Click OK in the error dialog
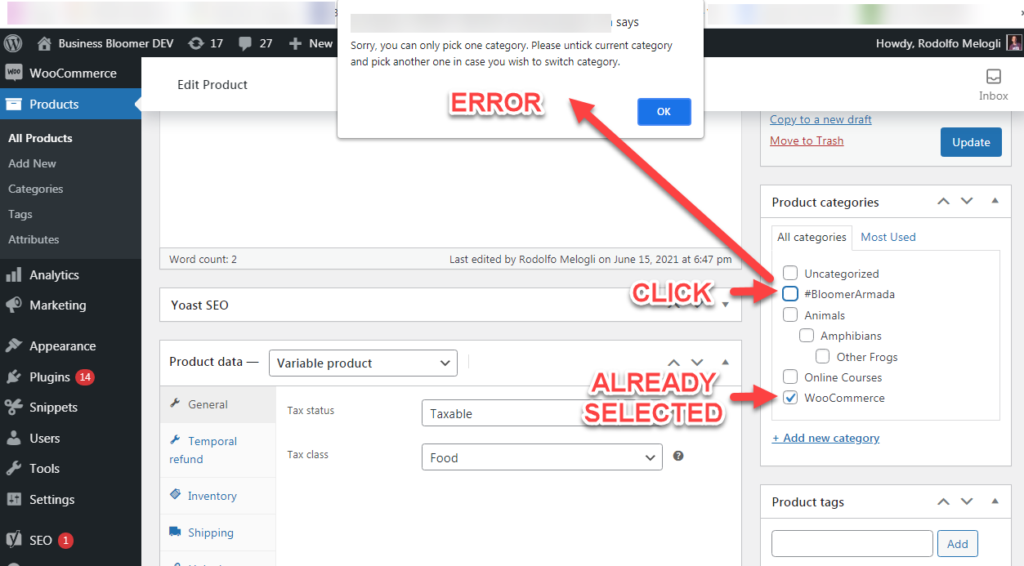 [664, 112]
